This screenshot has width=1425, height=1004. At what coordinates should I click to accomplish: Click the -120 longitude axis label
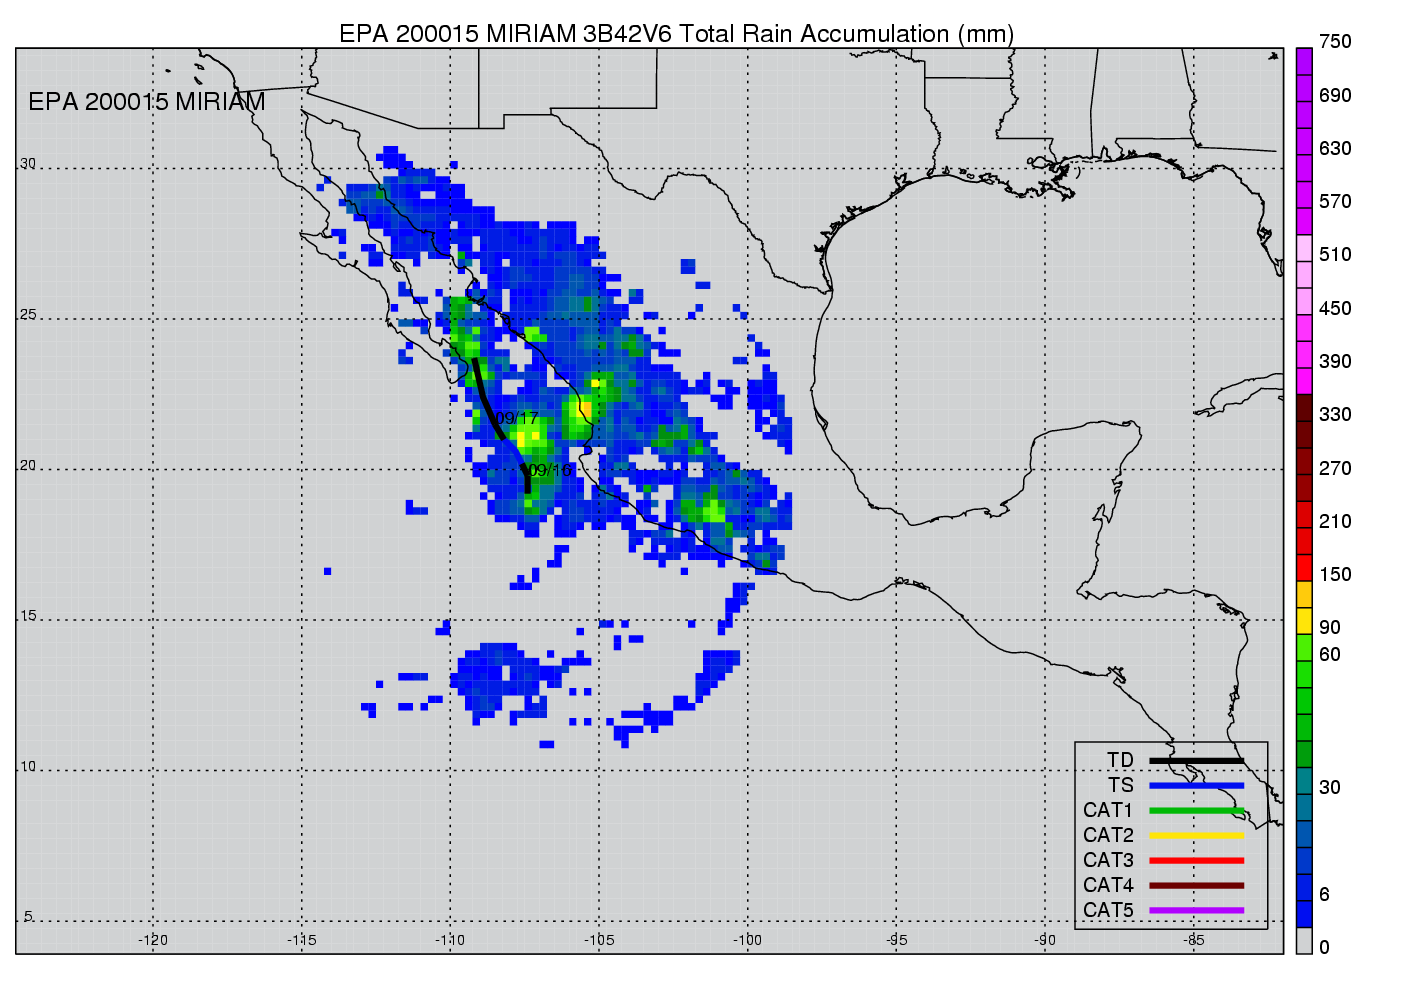tap(153, 940)
